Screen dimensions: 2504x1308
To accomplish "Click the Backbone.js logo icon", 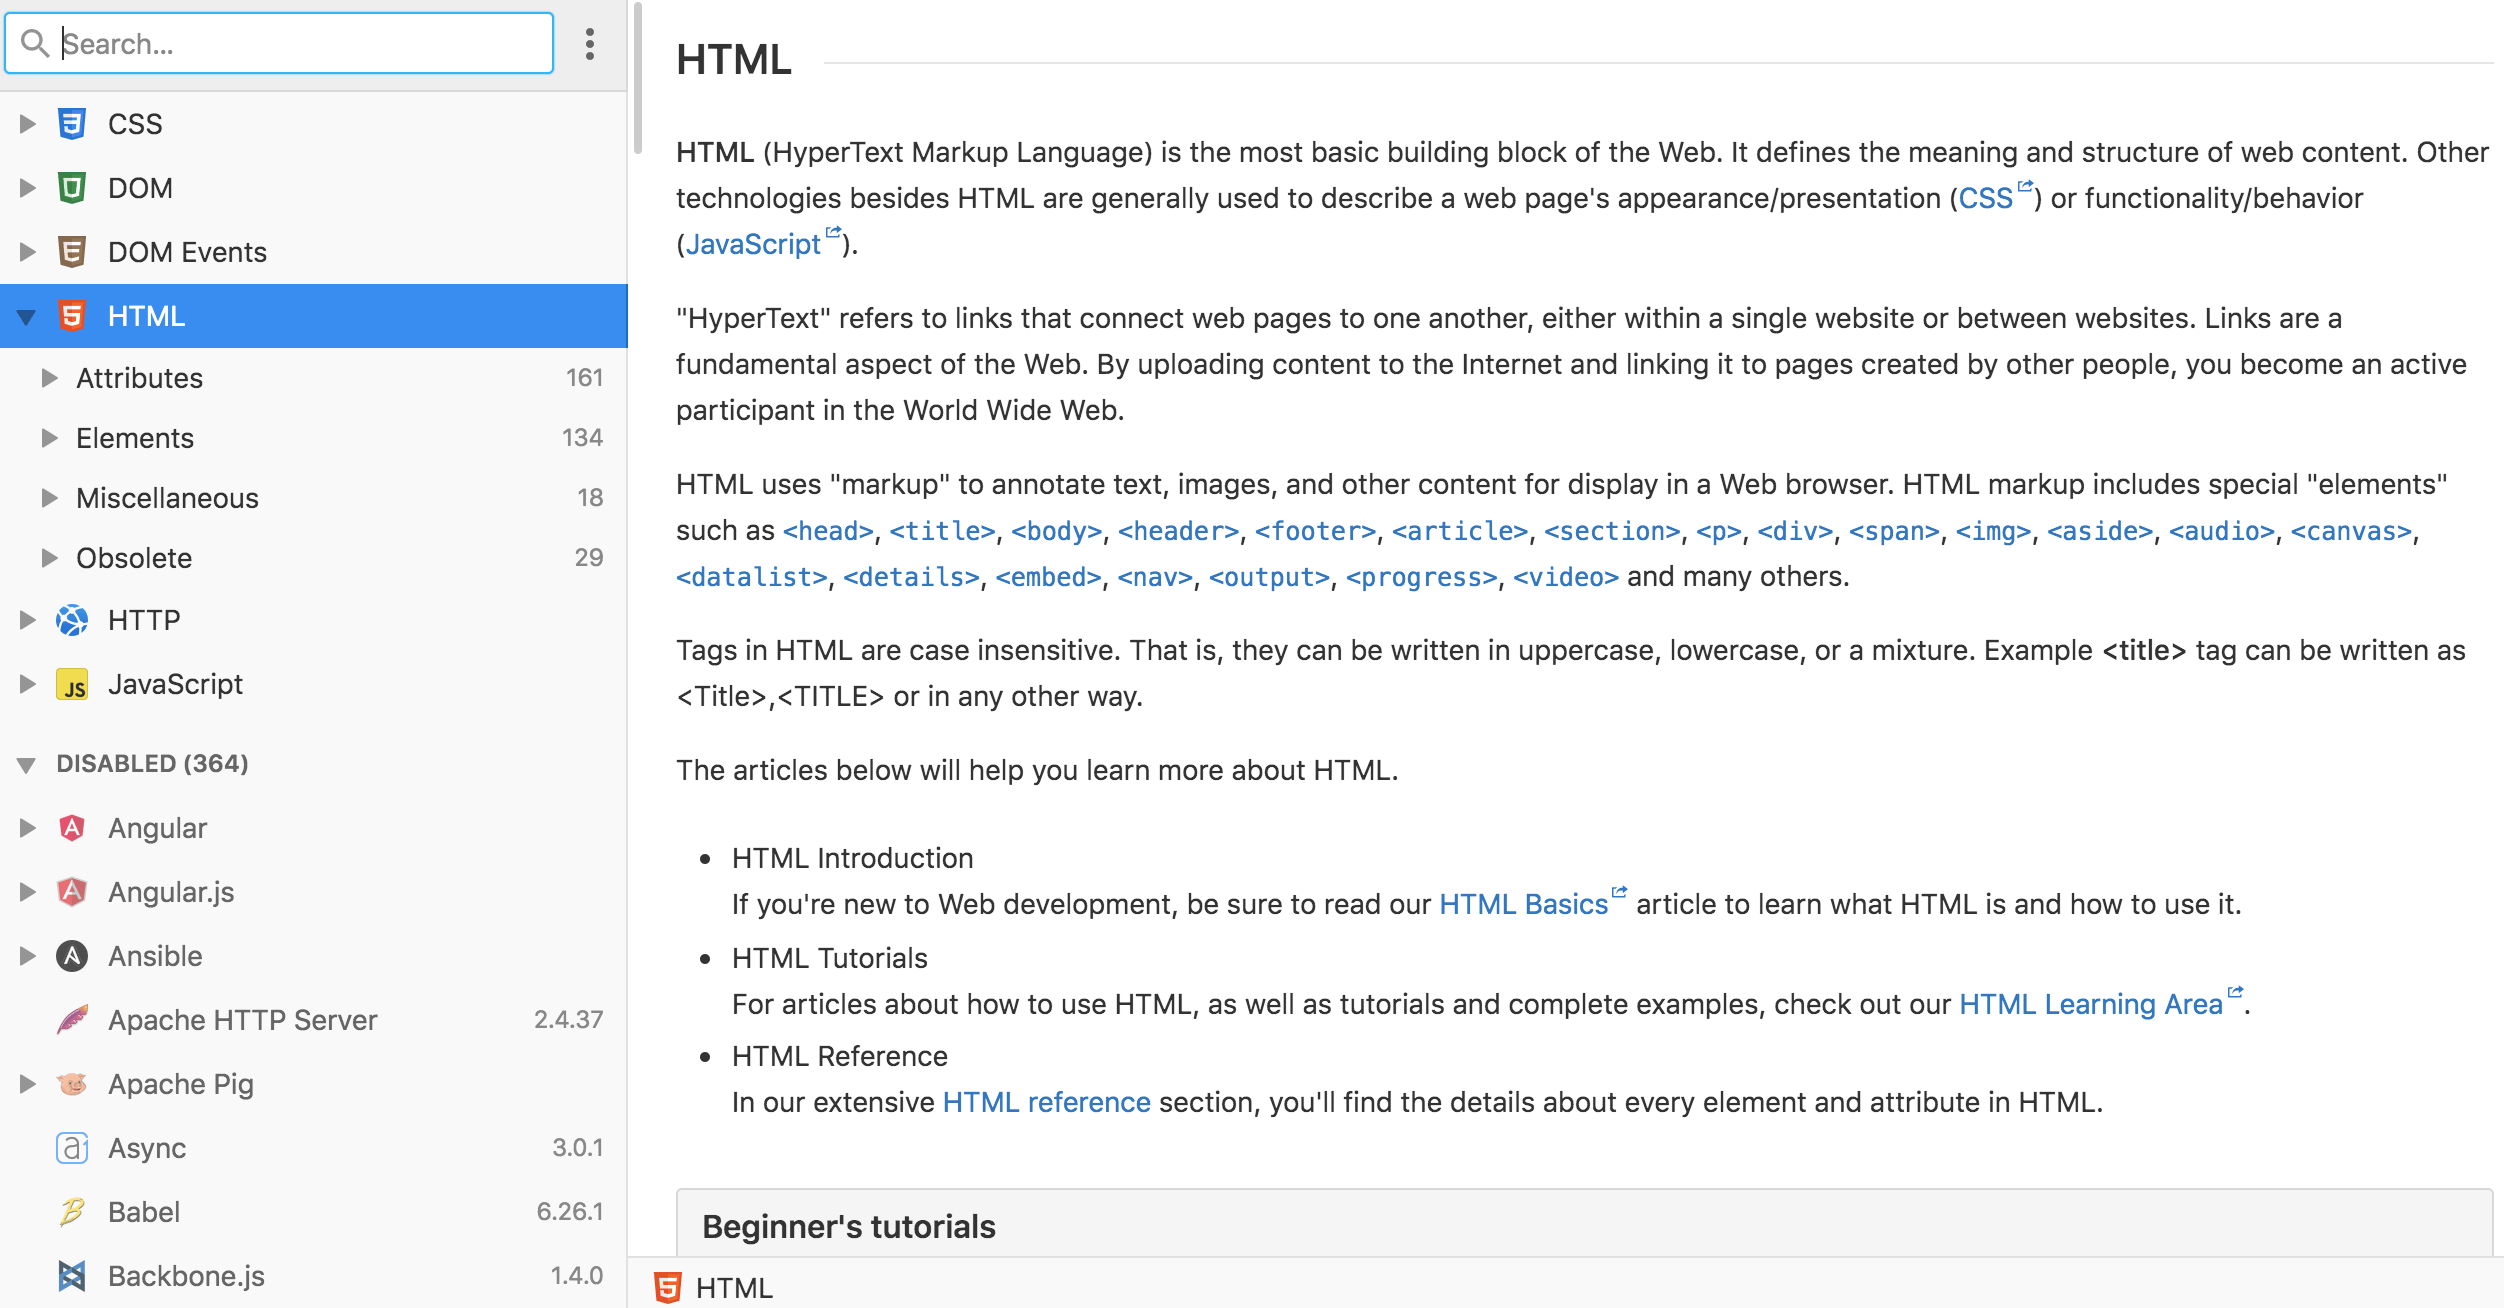I will [x=72, y=1276].
